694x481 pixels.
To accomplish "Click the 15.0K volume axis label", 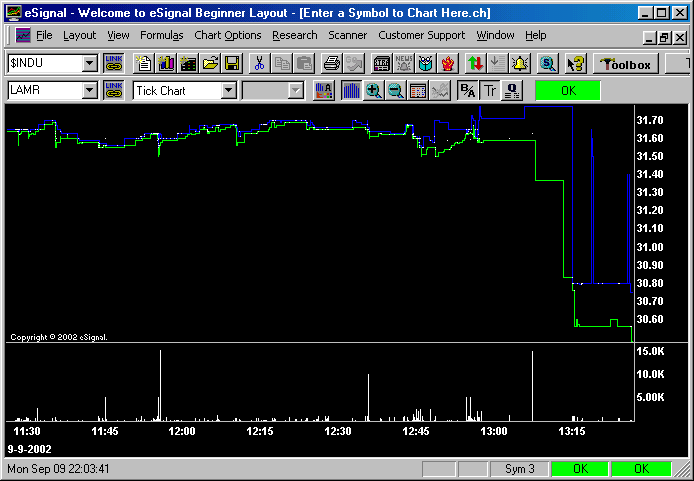I will 651,351.
